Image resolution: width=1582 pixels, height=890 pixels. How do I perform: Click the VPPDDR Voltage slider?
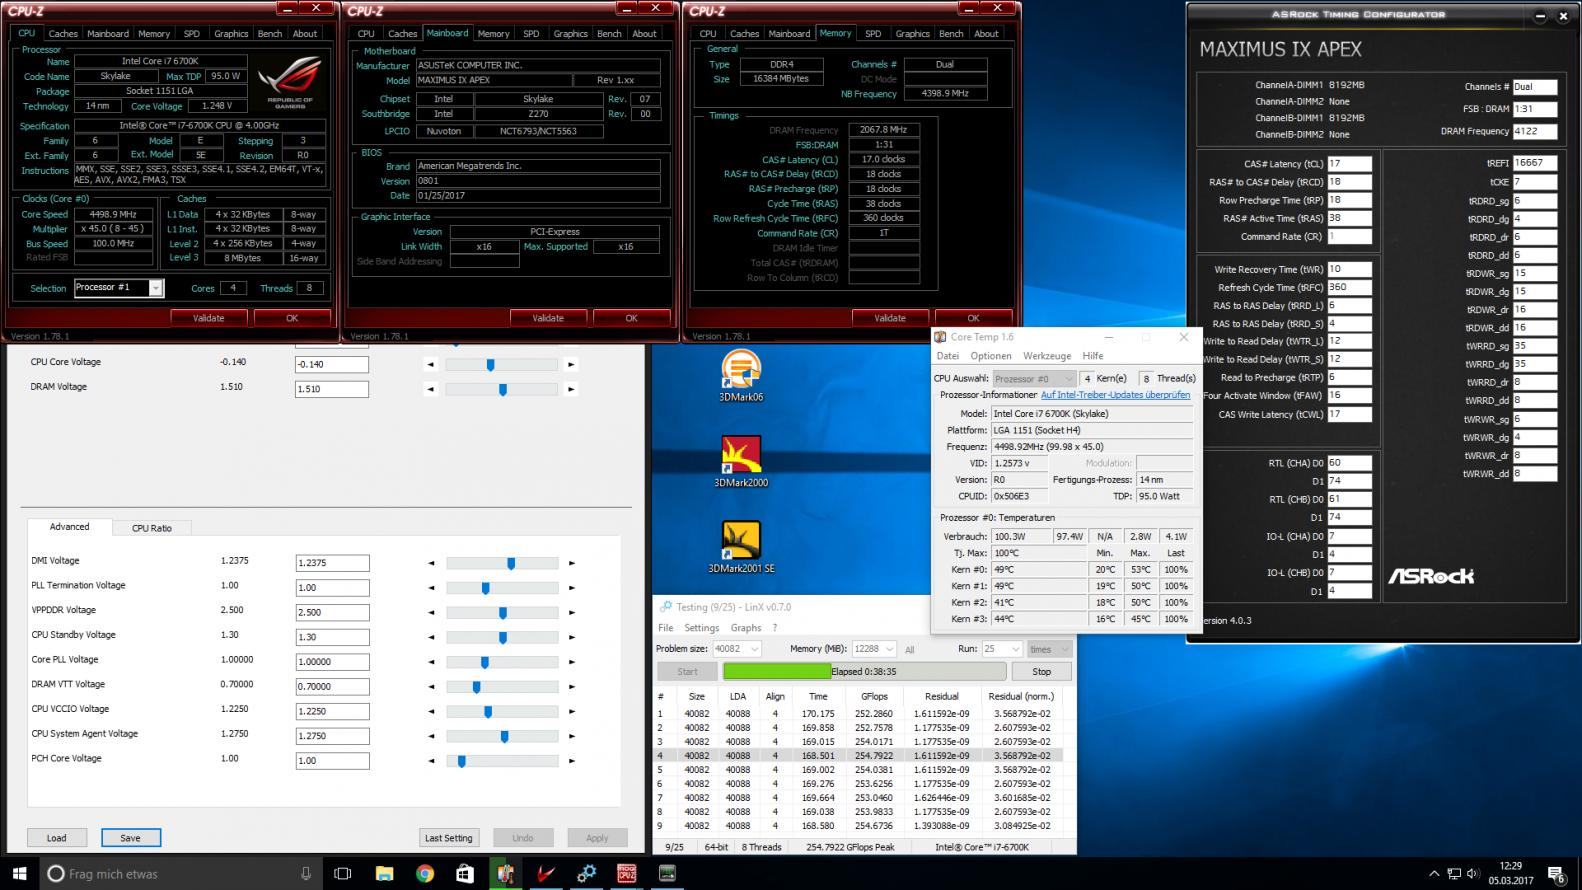pos(501,613)
